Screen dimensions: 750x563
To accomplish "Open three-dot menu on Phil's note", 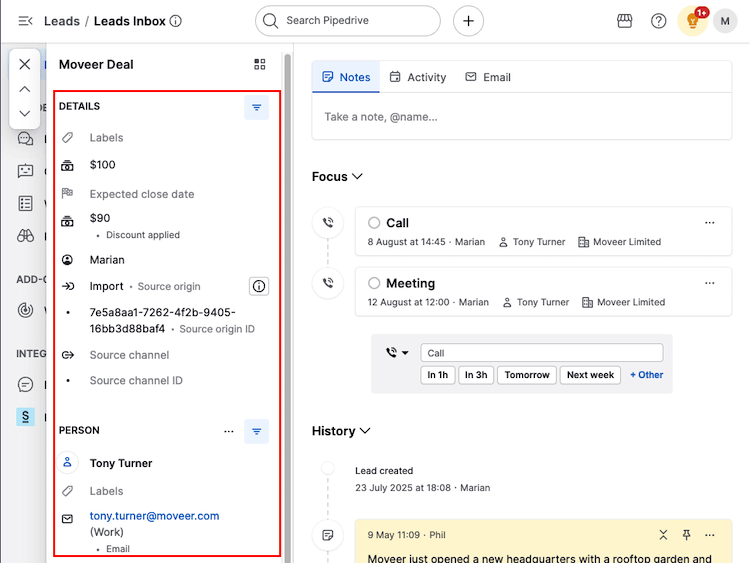I will (710, 535).
